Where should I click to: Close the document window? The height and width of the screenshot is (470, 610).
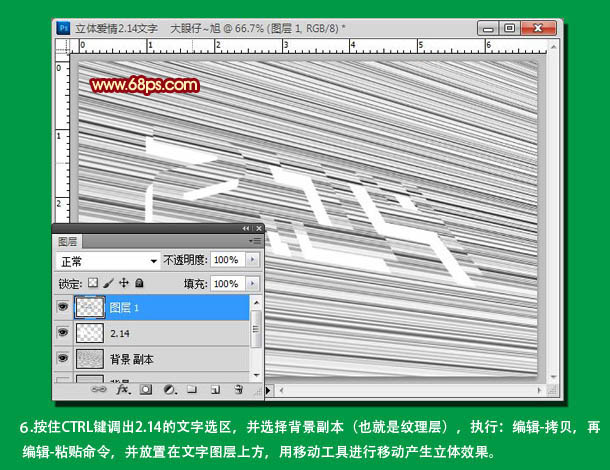pyautogui.click(x=538, y=28)
